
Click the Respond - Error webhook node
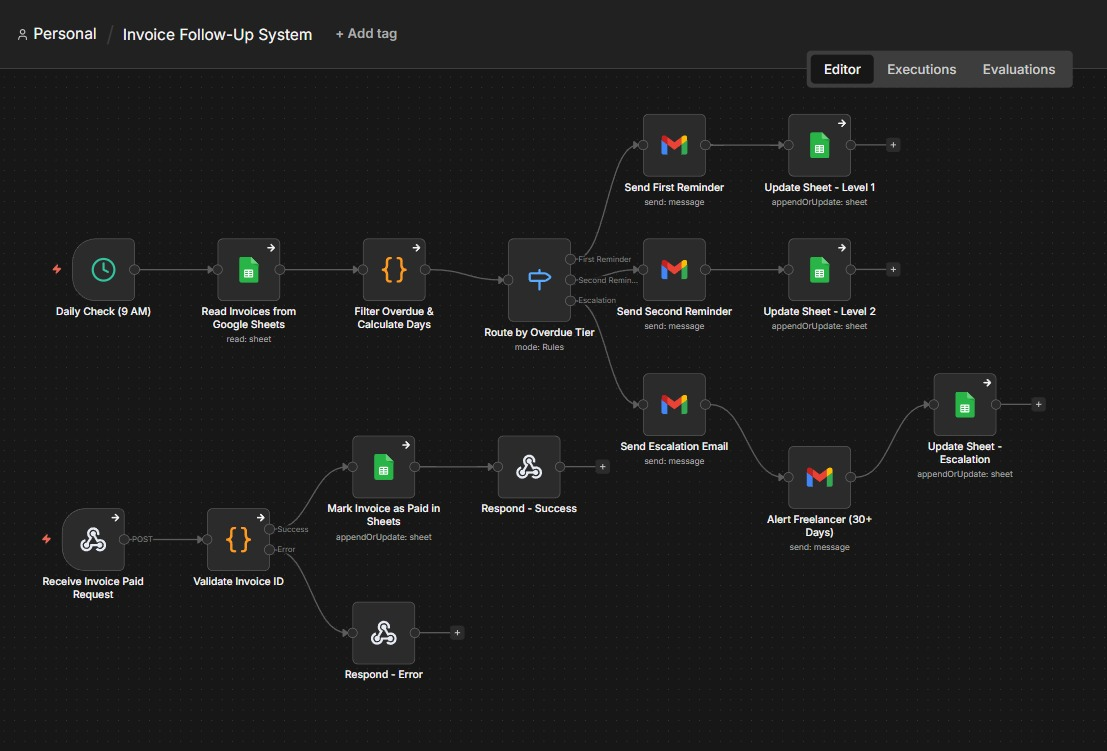coord(383,632)
